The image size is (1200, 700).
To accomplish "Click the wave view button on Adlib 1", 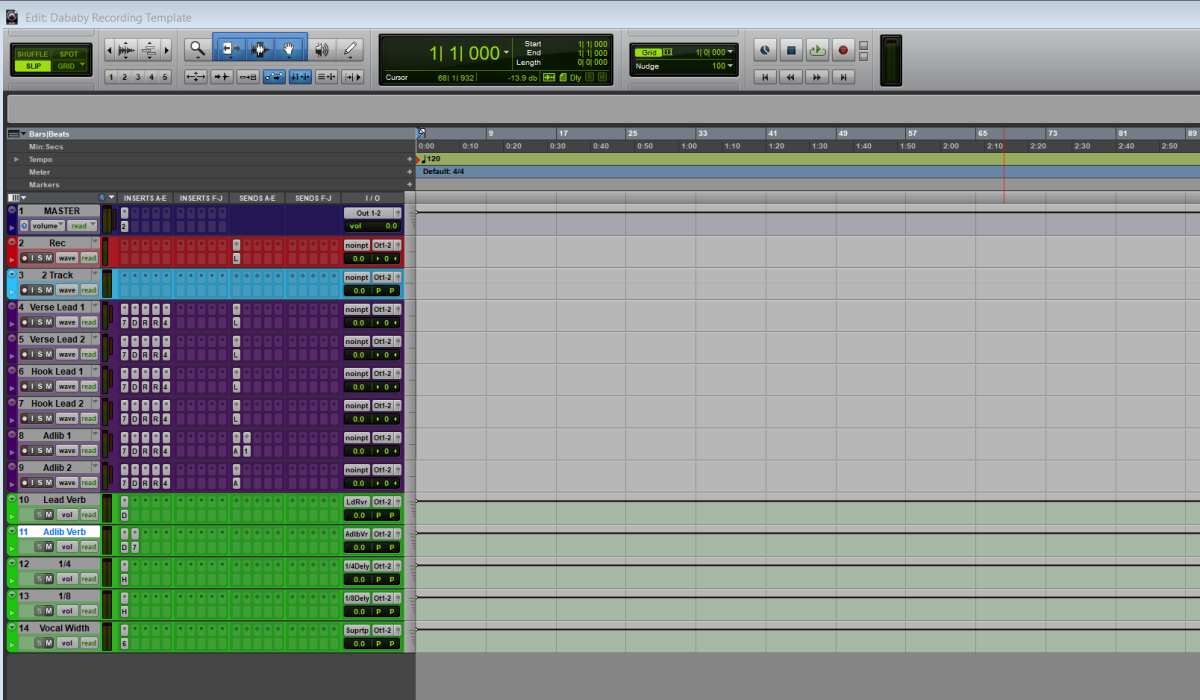I will point(66,450).
